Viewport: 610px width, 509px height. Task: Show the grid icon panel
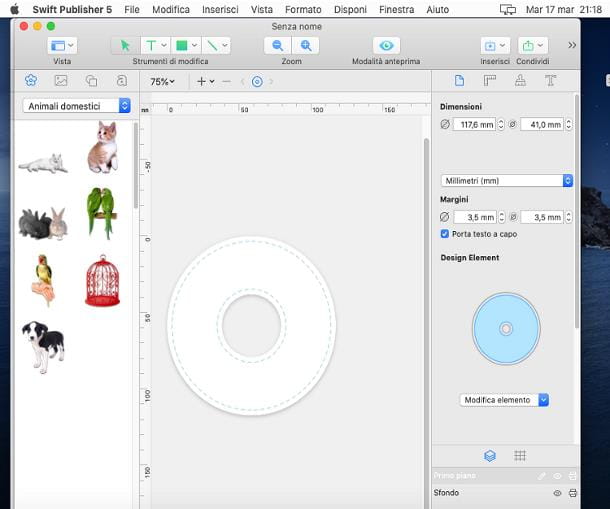[x=520, y=455]
